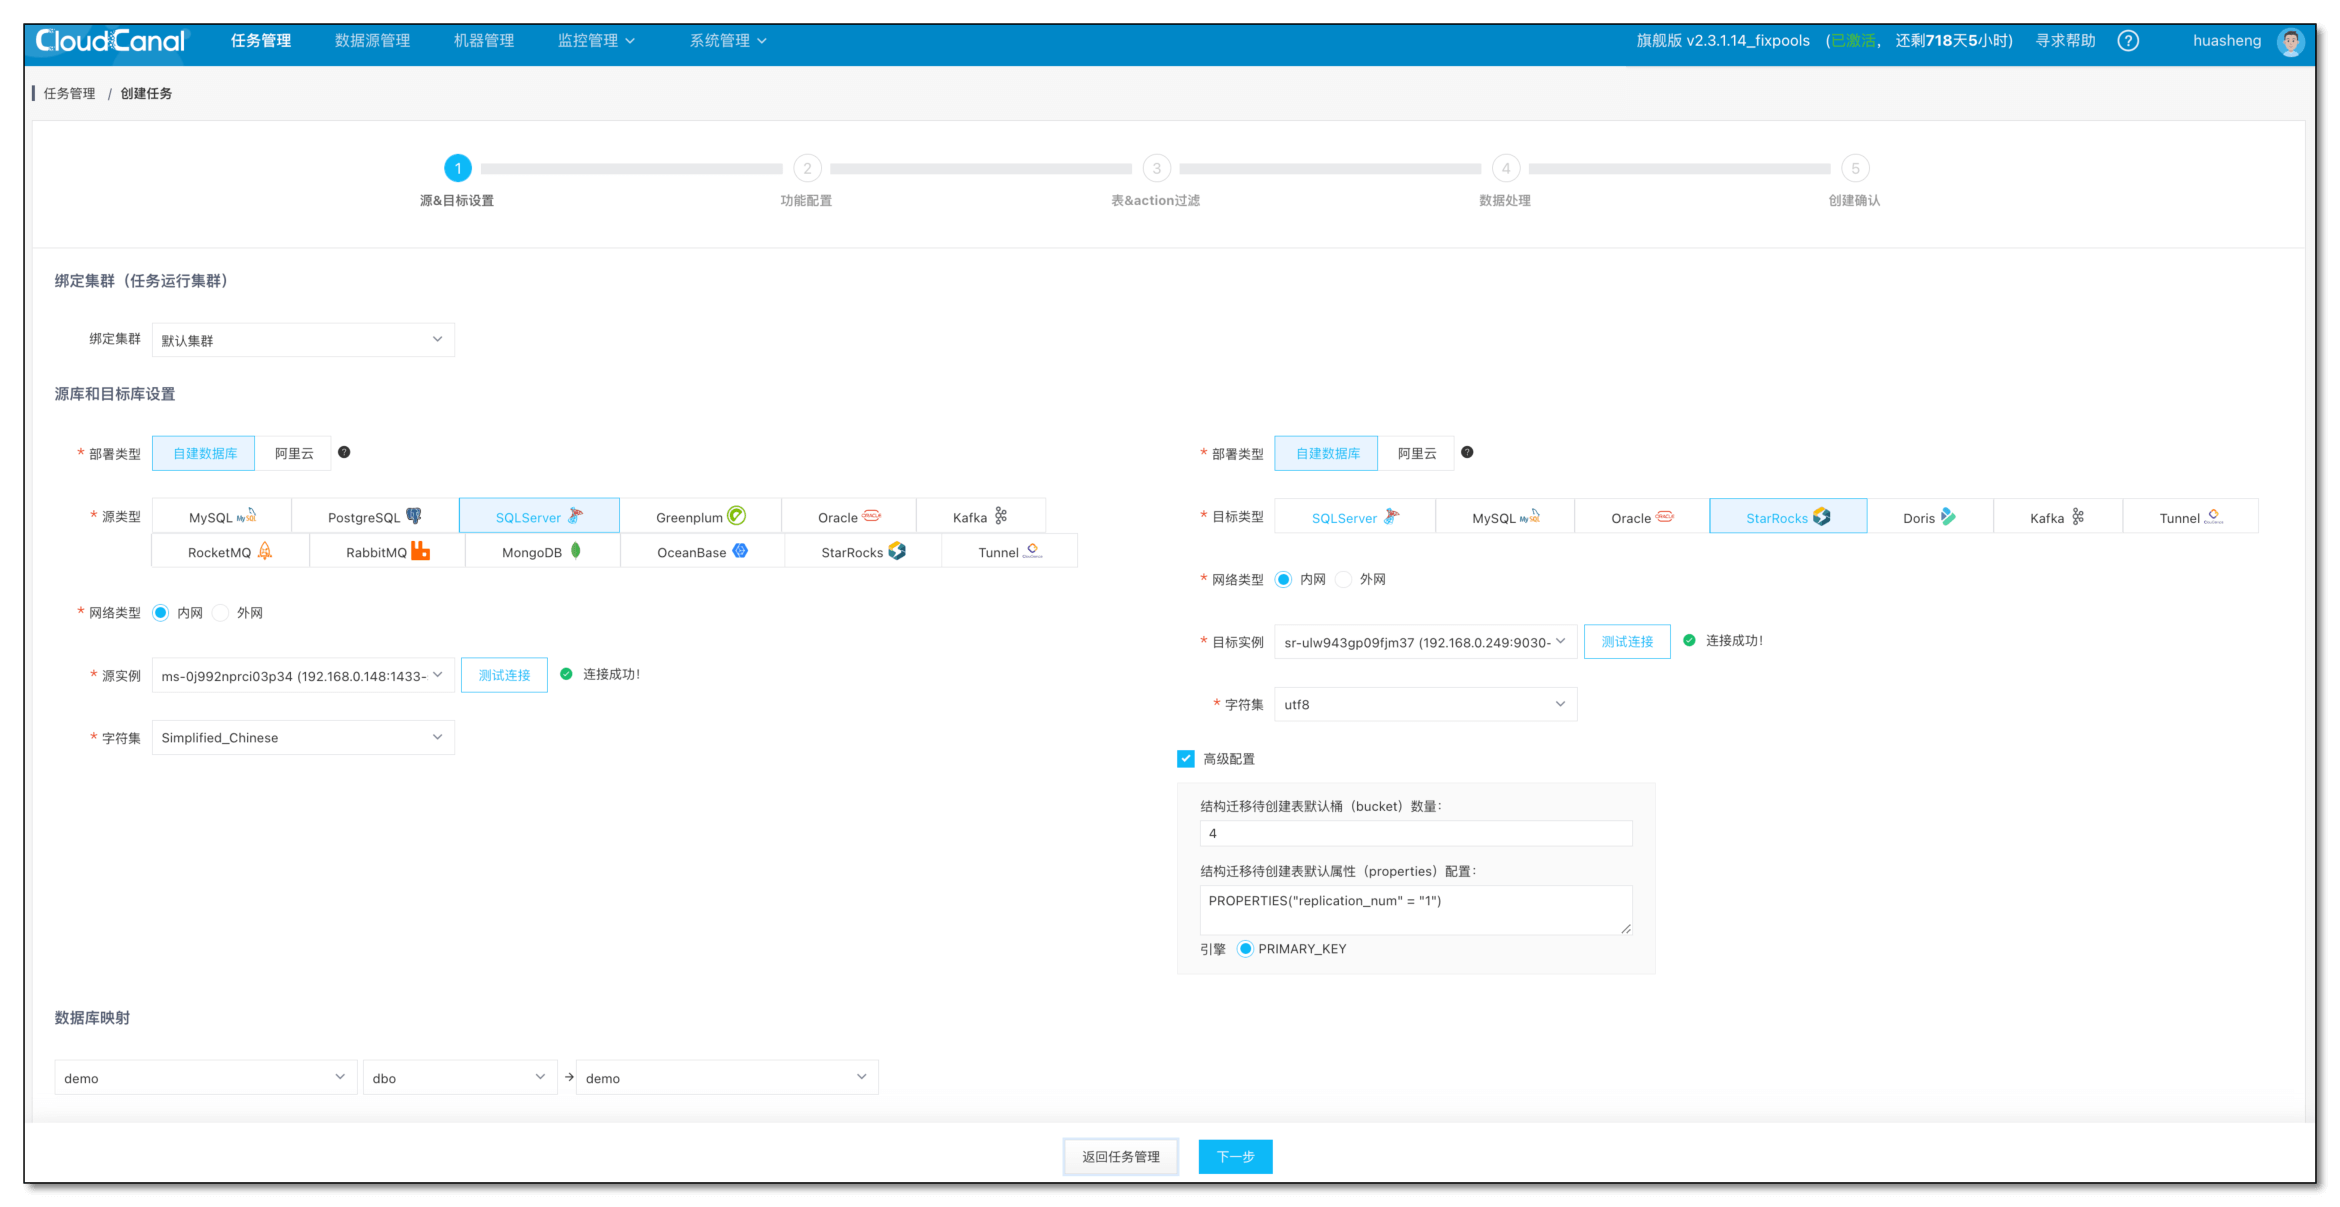2340x1207 pixels.
Task: Select PRIMARY_KEY engine radio button
Action: tap(1245, 949)
